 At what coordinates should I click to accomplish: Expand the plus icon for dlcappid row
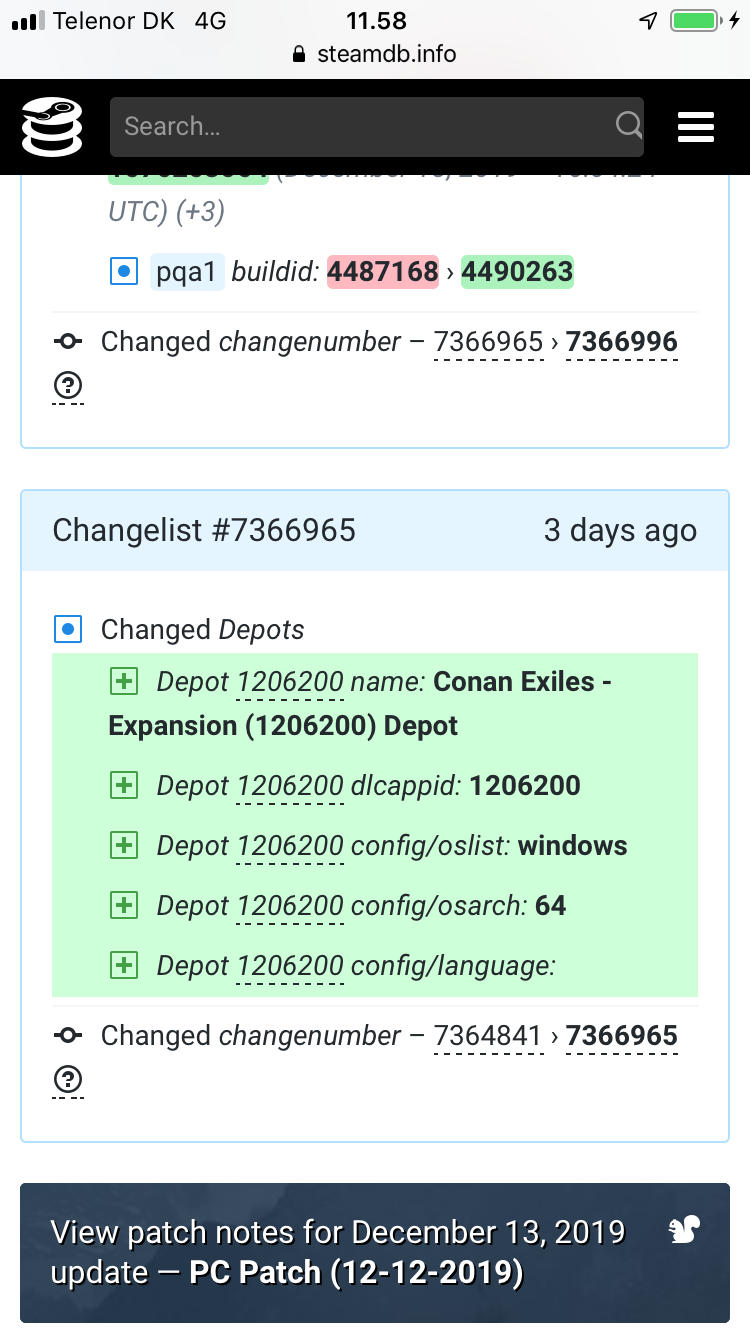[x=123, y=786]
